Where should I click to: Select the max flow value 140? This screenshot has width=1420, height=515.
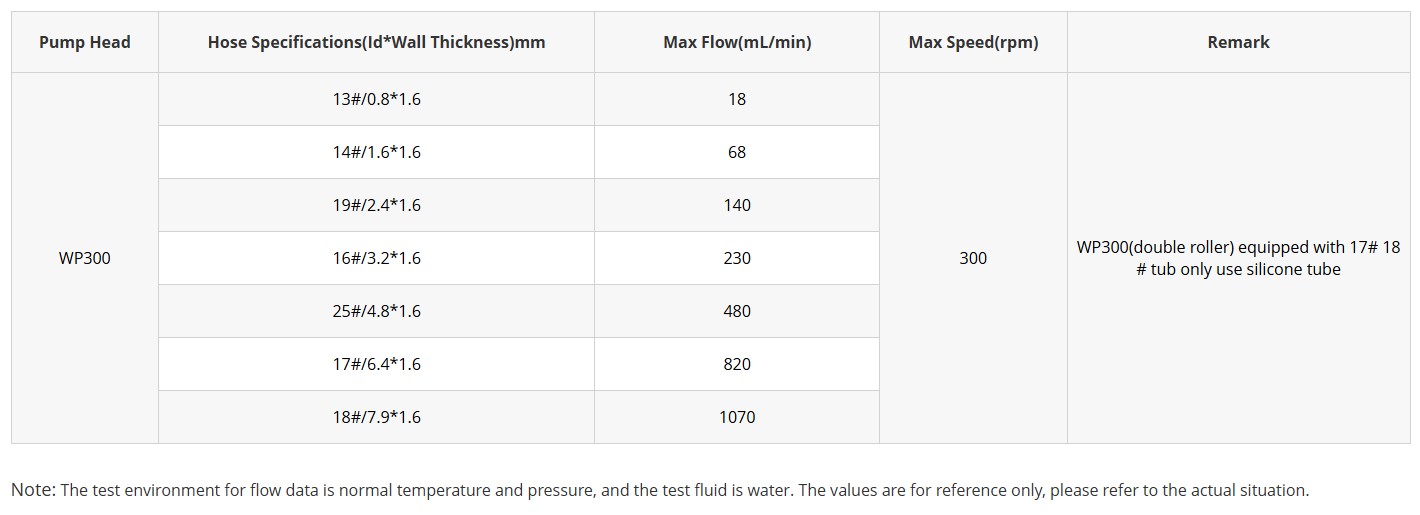(x=737, y=205)
